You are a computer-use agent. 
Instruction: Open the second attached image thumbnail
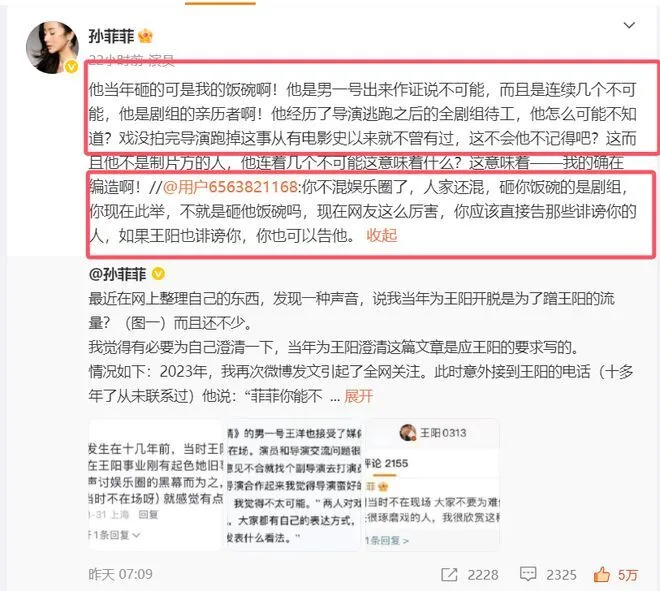tap(294, 485)
